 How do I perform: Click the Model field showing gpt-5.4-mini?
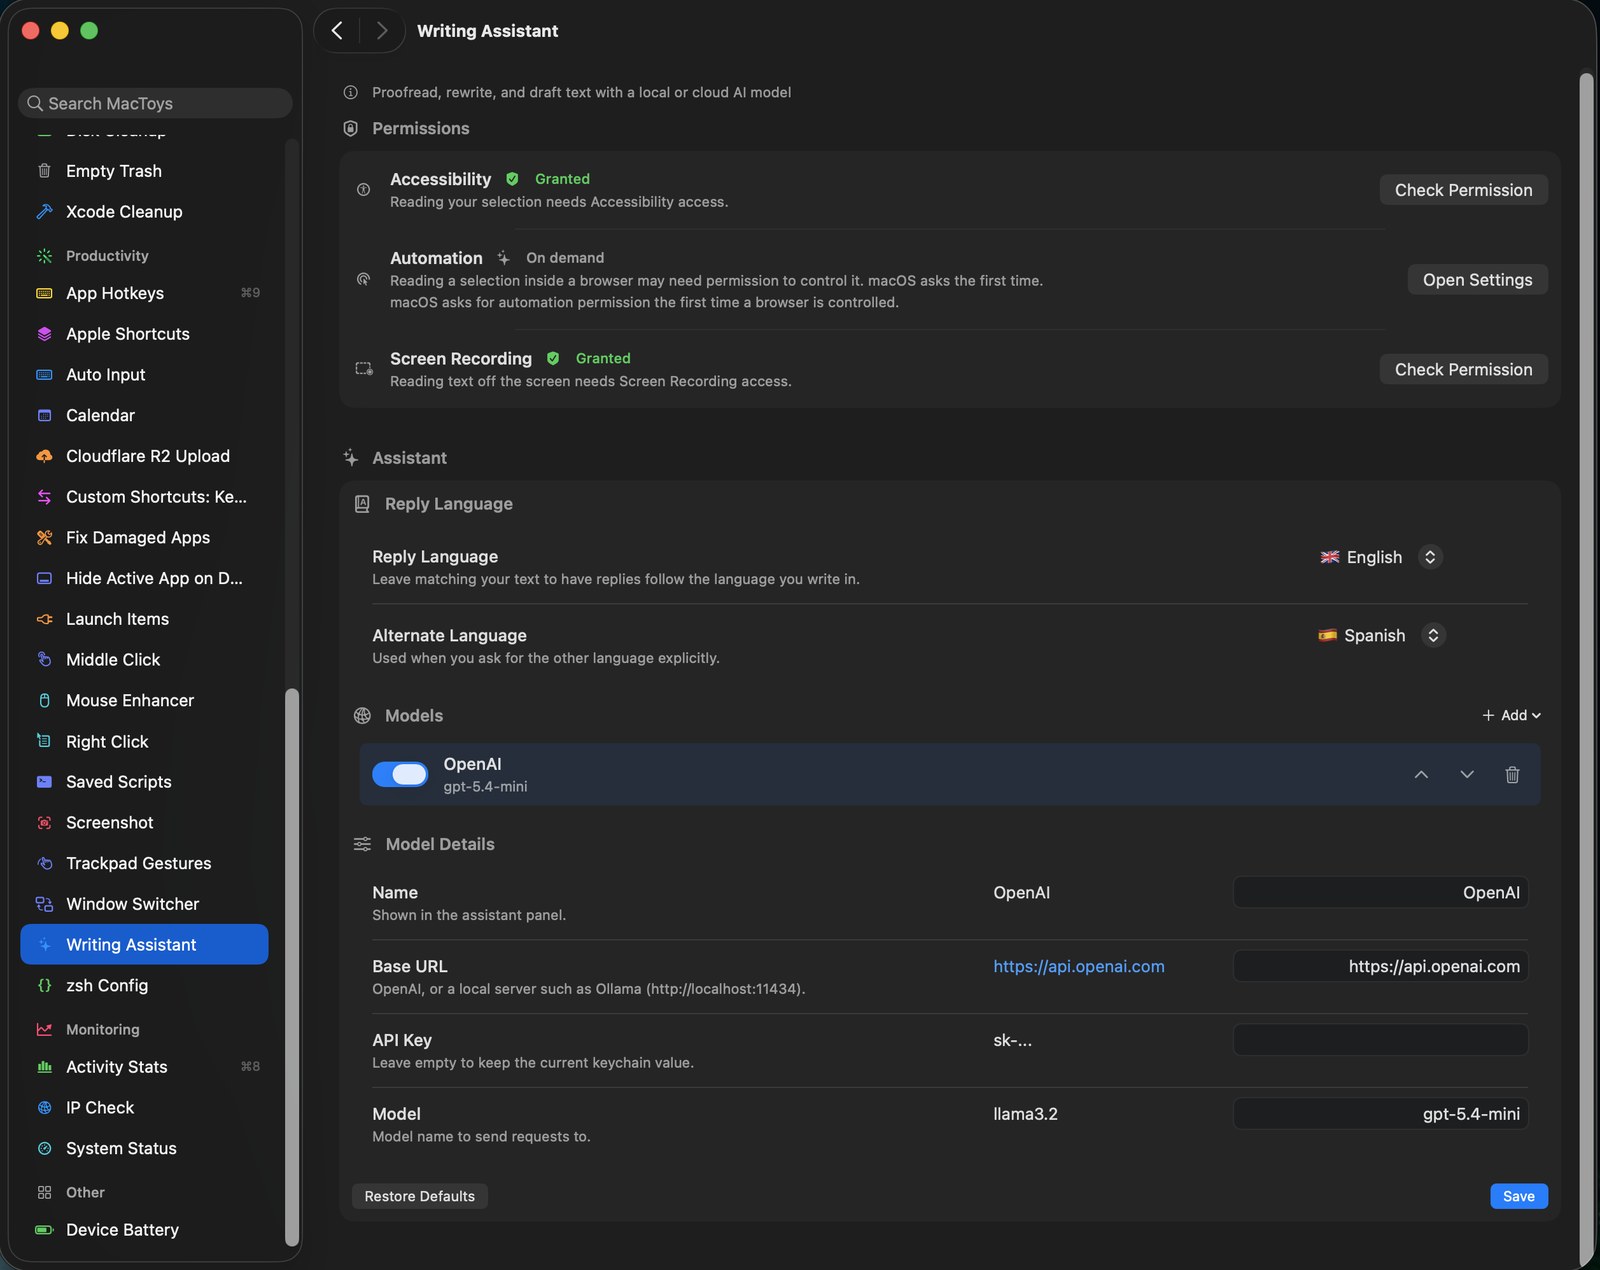pos(1380,1114)
